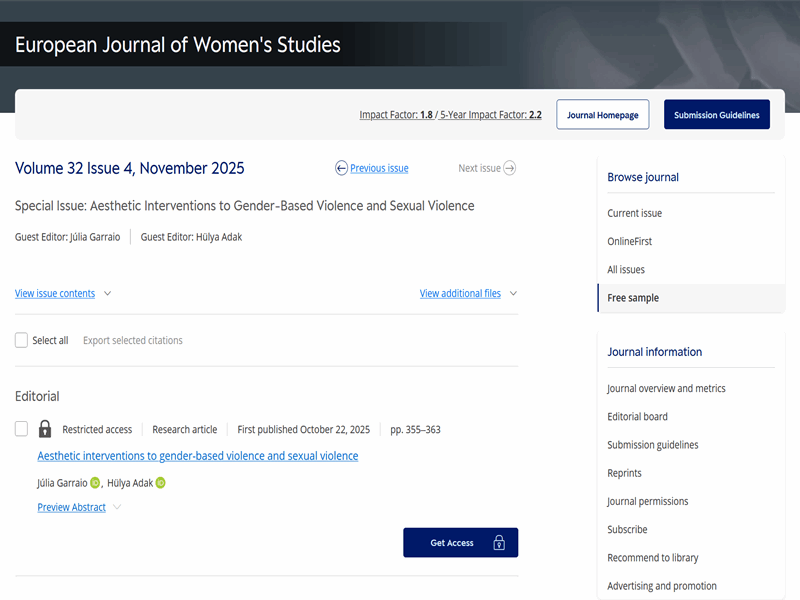Open the Aesthetic interventions article title link
This screenshot has height=600, width=800.
tap(197, 456)
